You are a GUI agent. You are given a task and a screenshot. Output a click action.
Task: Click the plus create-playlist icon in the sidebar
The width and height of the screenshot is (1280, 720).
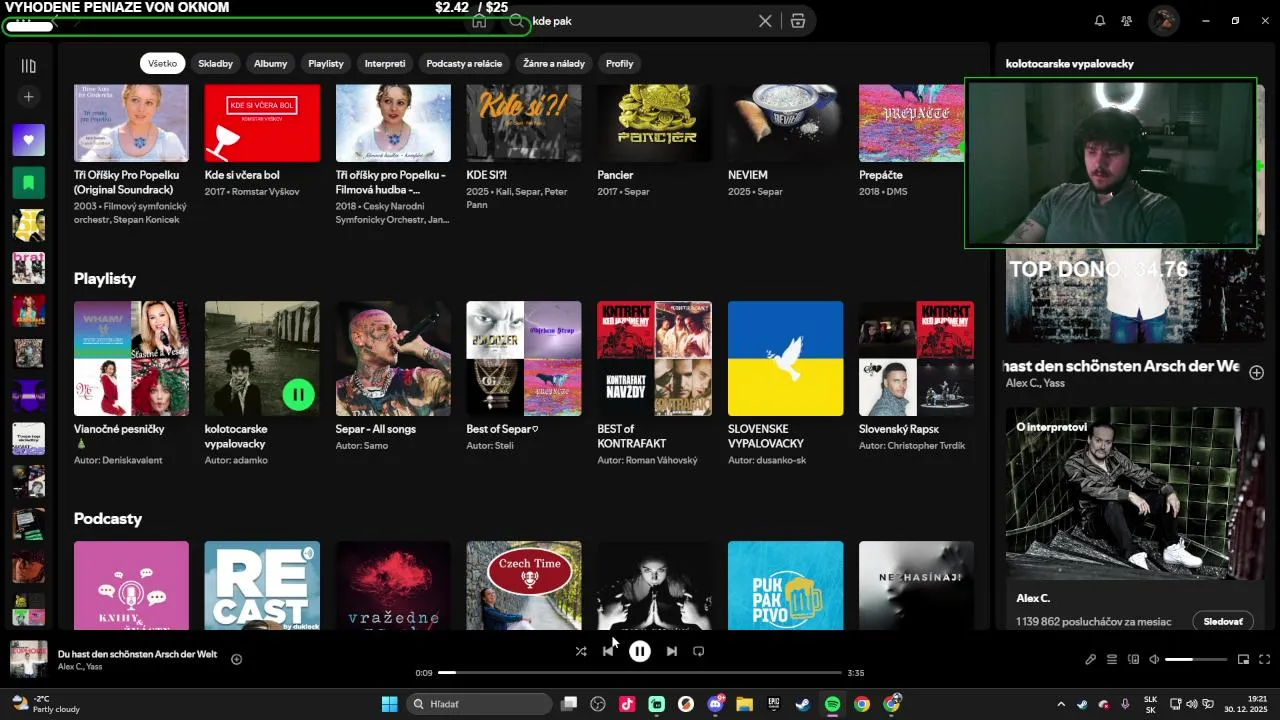(28, 97)
